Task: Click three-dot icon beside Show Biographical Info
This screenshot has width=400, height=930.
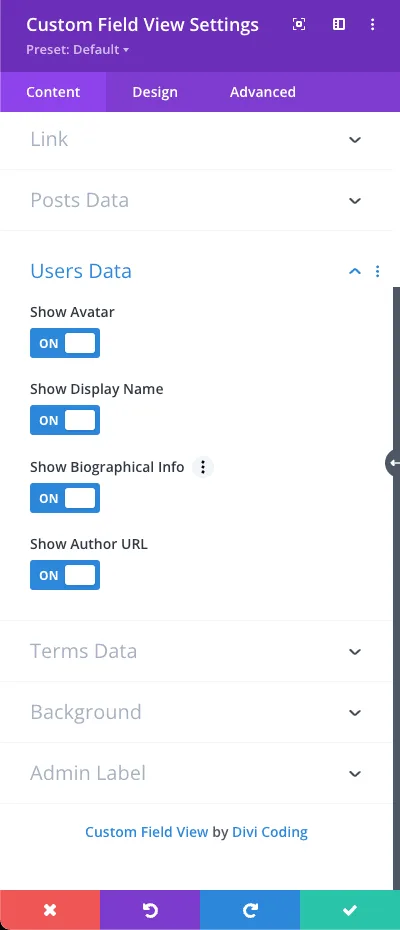Action: (203, 467)
